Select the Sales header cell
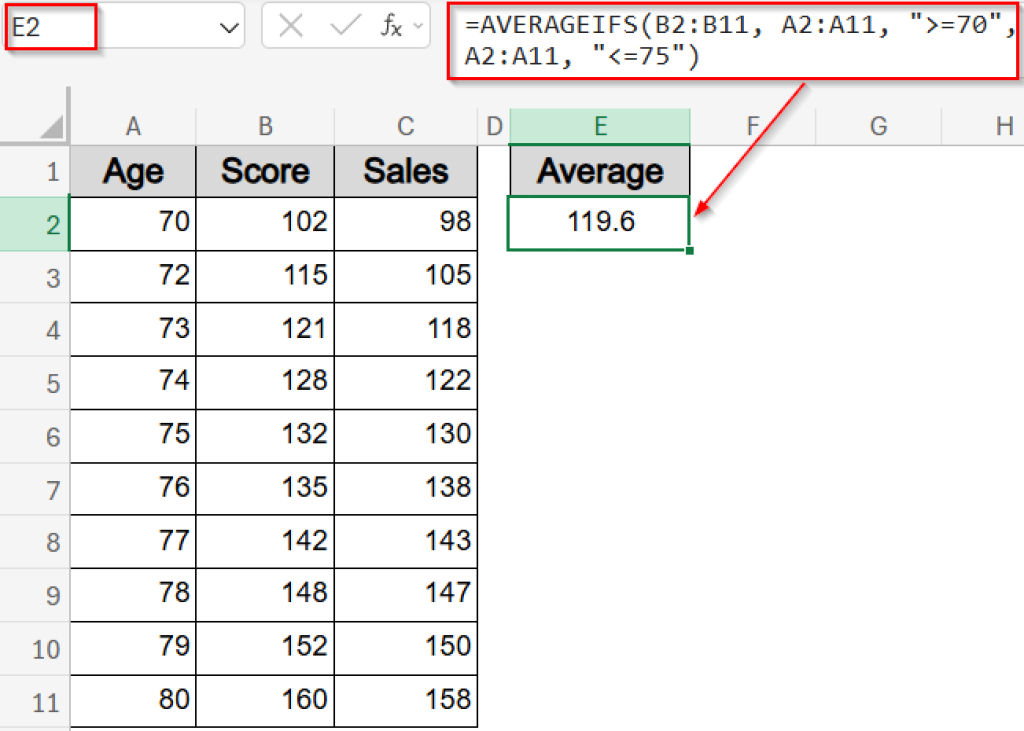 [x=405, y=171]
